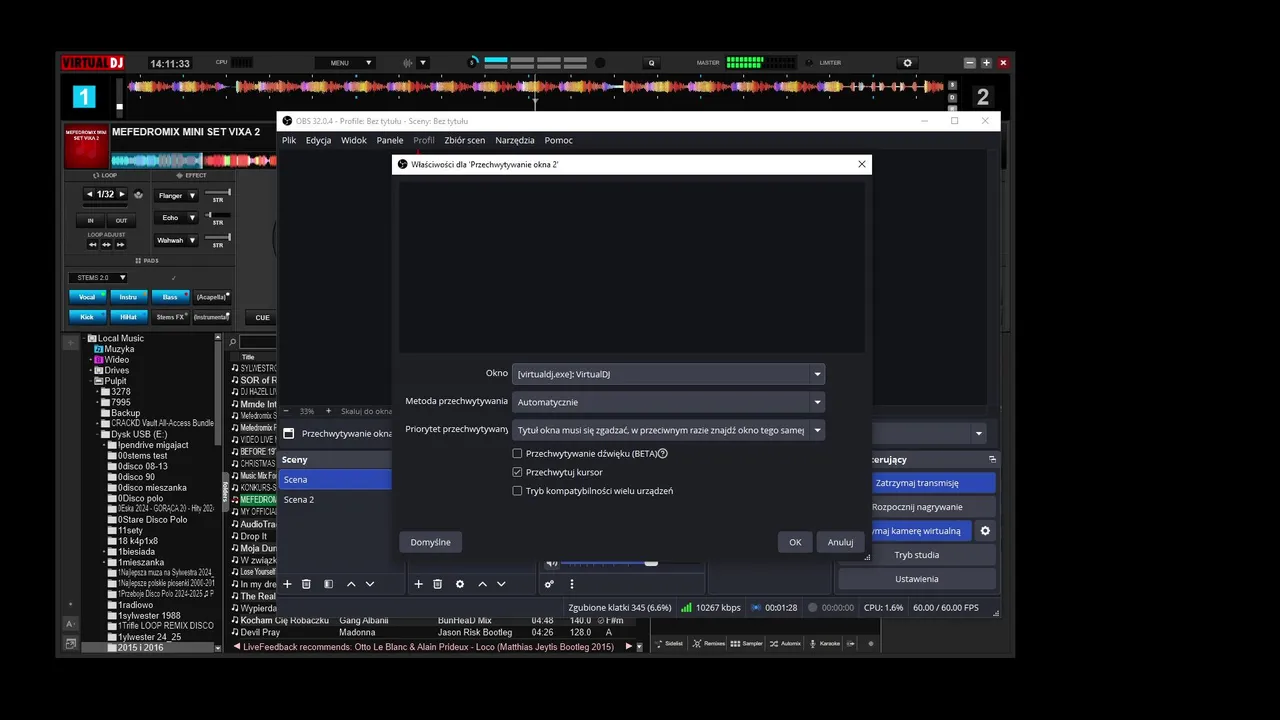Select deck 1 indicator
Viewport: 1280px width, 720px height.
(85, 96)
